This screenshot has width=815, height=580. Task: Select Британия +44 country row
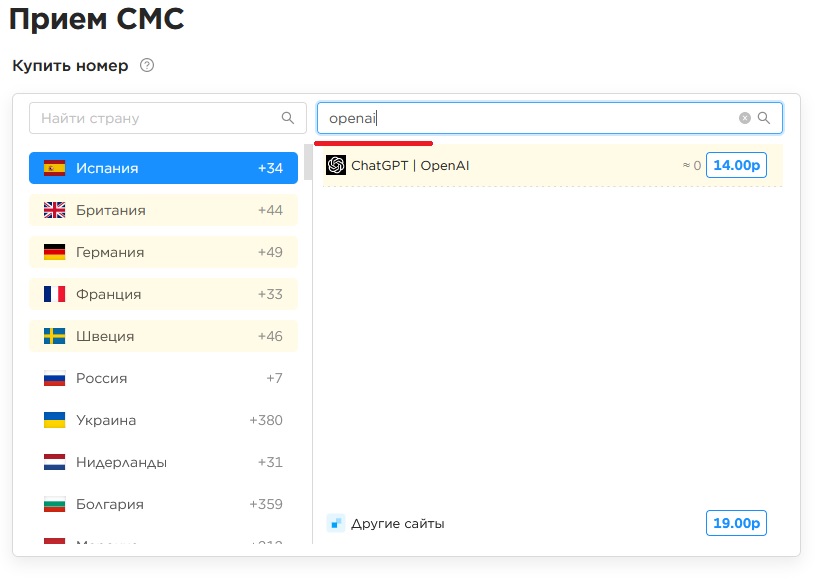click(x=163, y=210)
